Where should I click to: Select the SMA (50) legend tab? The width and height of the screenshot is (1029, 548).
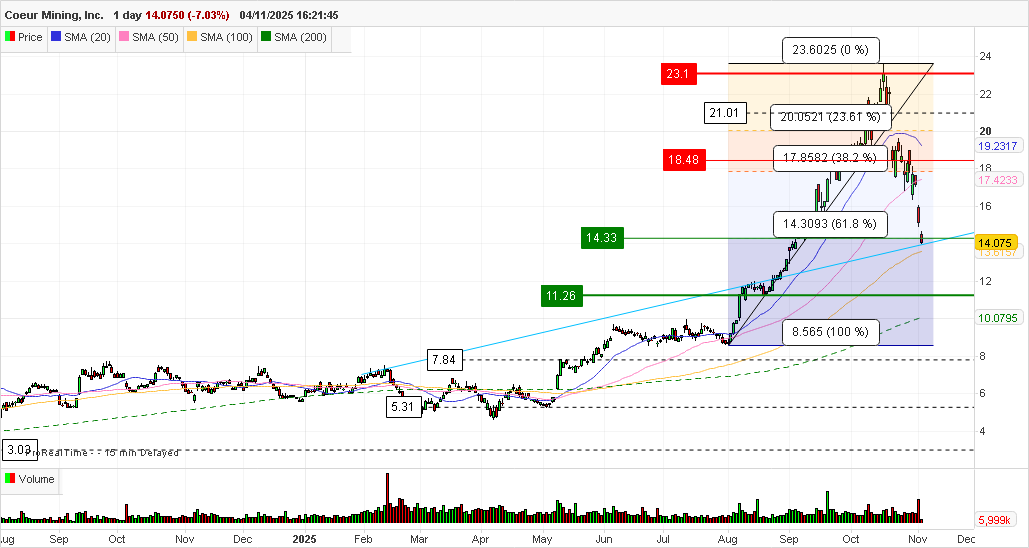click(148, 37)
